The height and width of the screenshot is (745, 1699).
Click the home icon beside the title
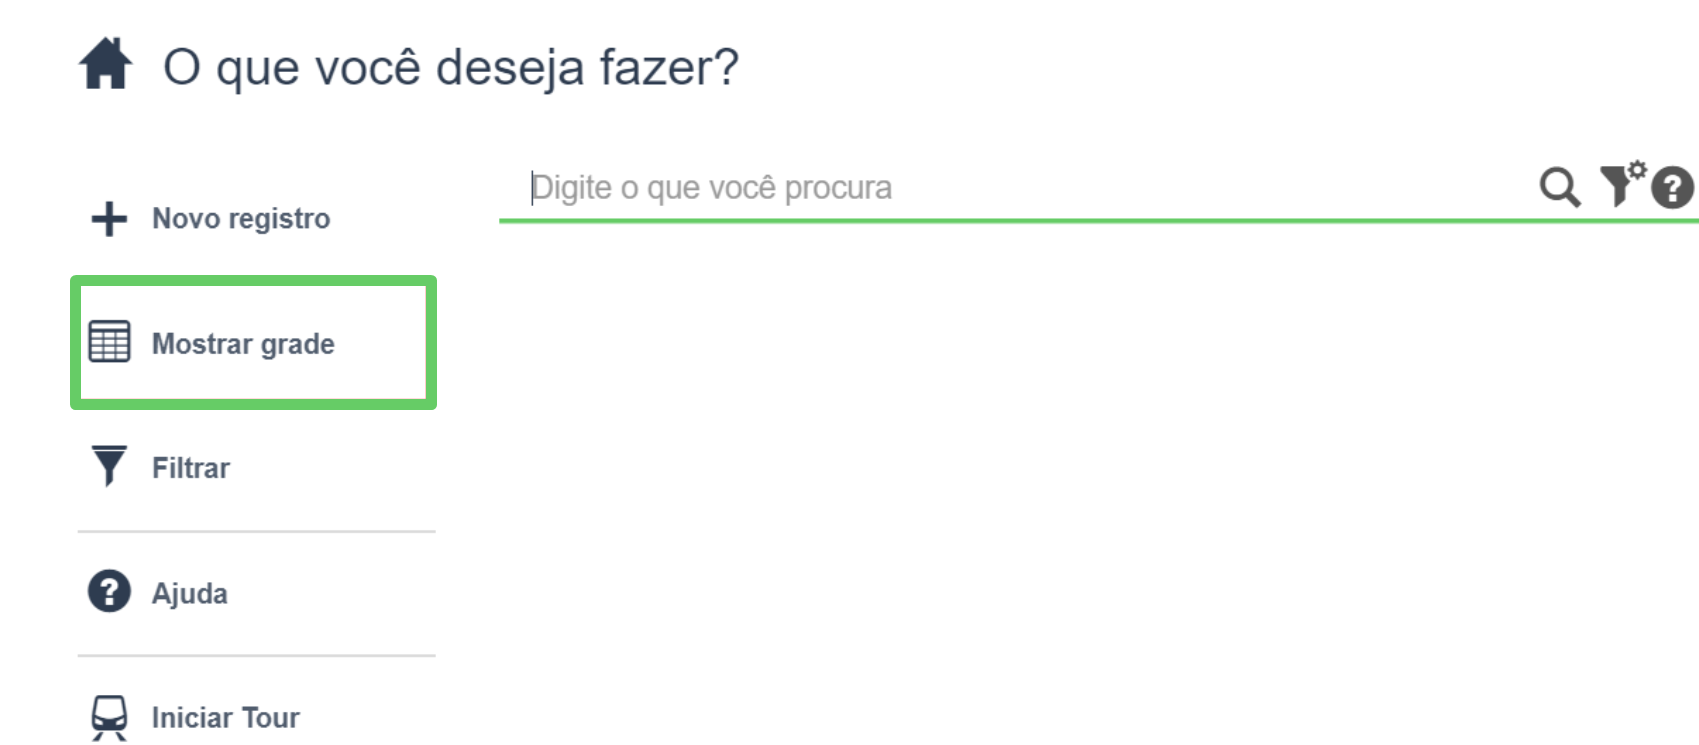tap(106, 65)
